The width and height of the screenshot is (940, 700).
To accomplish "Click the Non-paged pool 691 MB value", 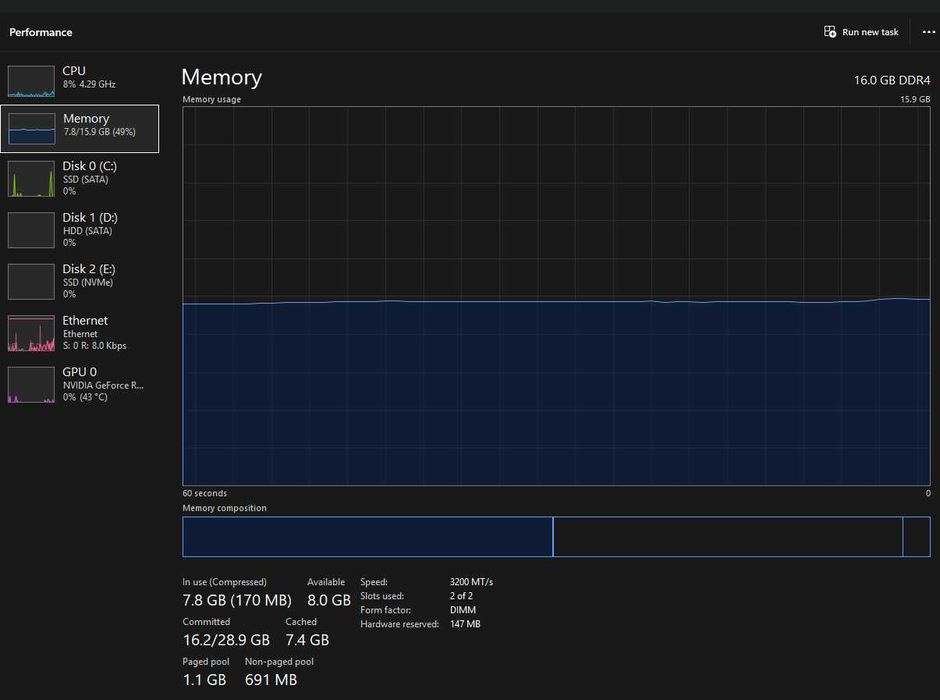I will 271,680.
